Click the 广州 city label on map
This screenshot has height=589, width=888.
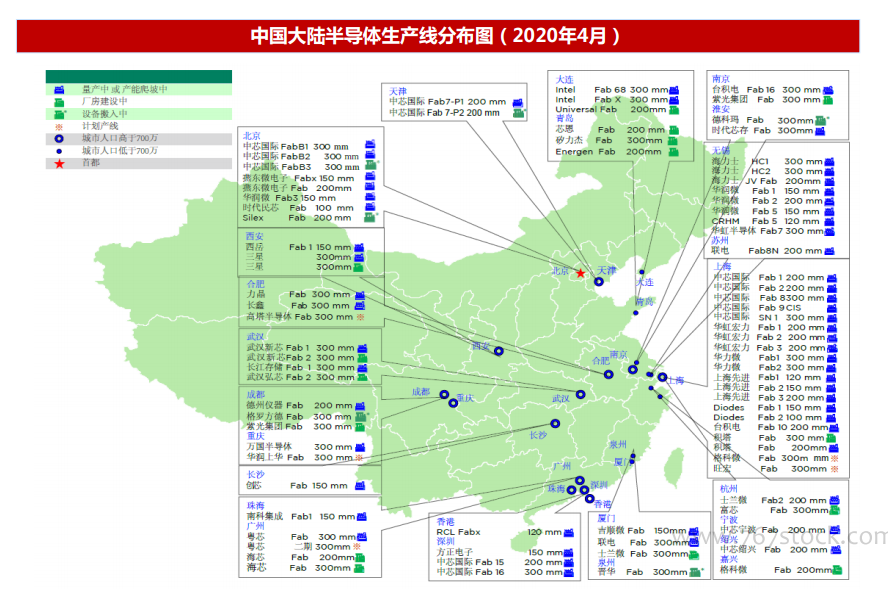562,466
